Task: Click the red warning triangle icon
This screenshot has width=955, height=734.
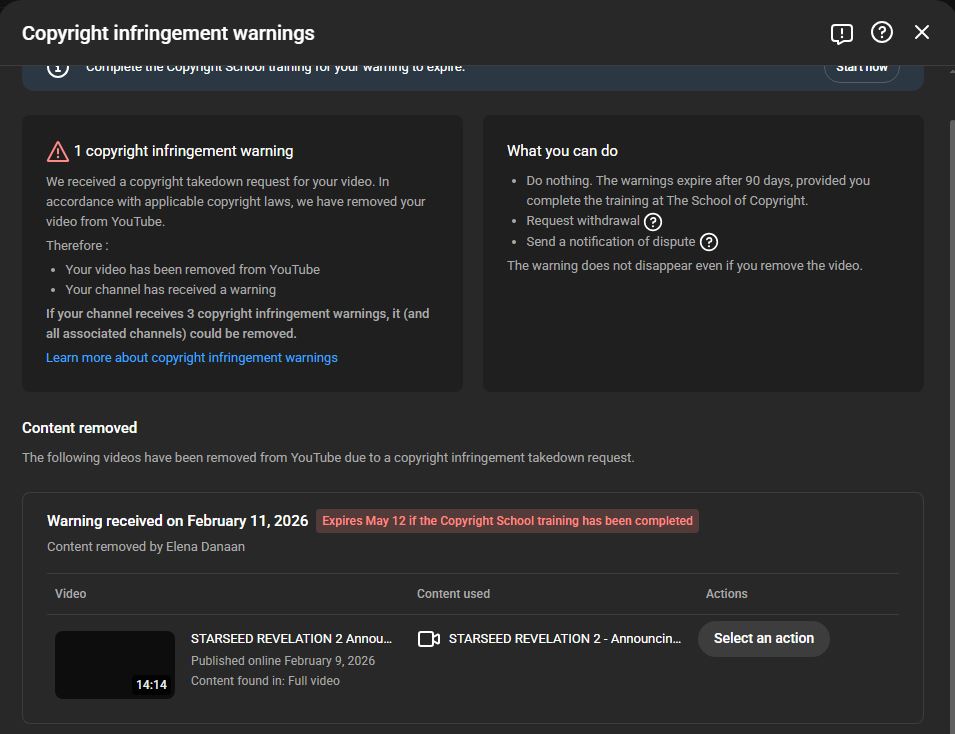Action: click(x=58, y=152)
